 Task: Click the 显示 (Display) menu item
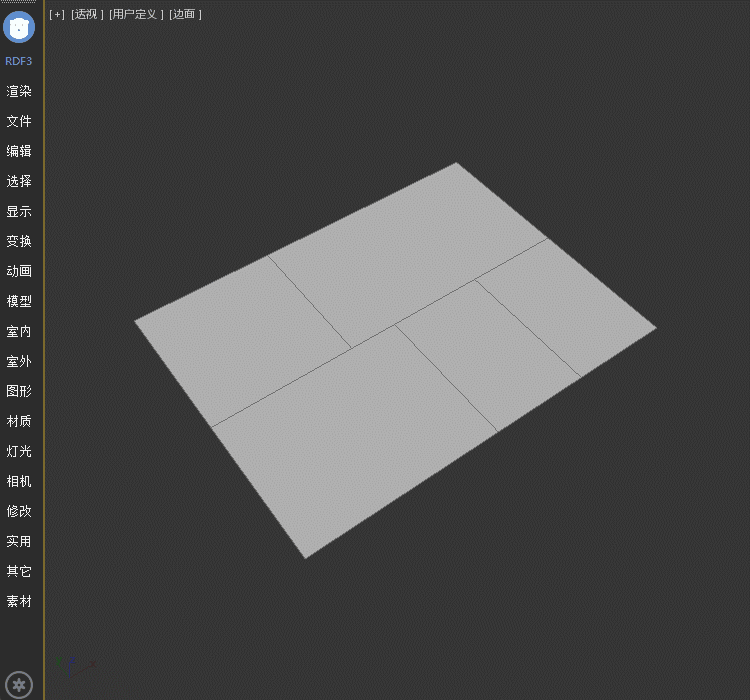tap(19, 211)
